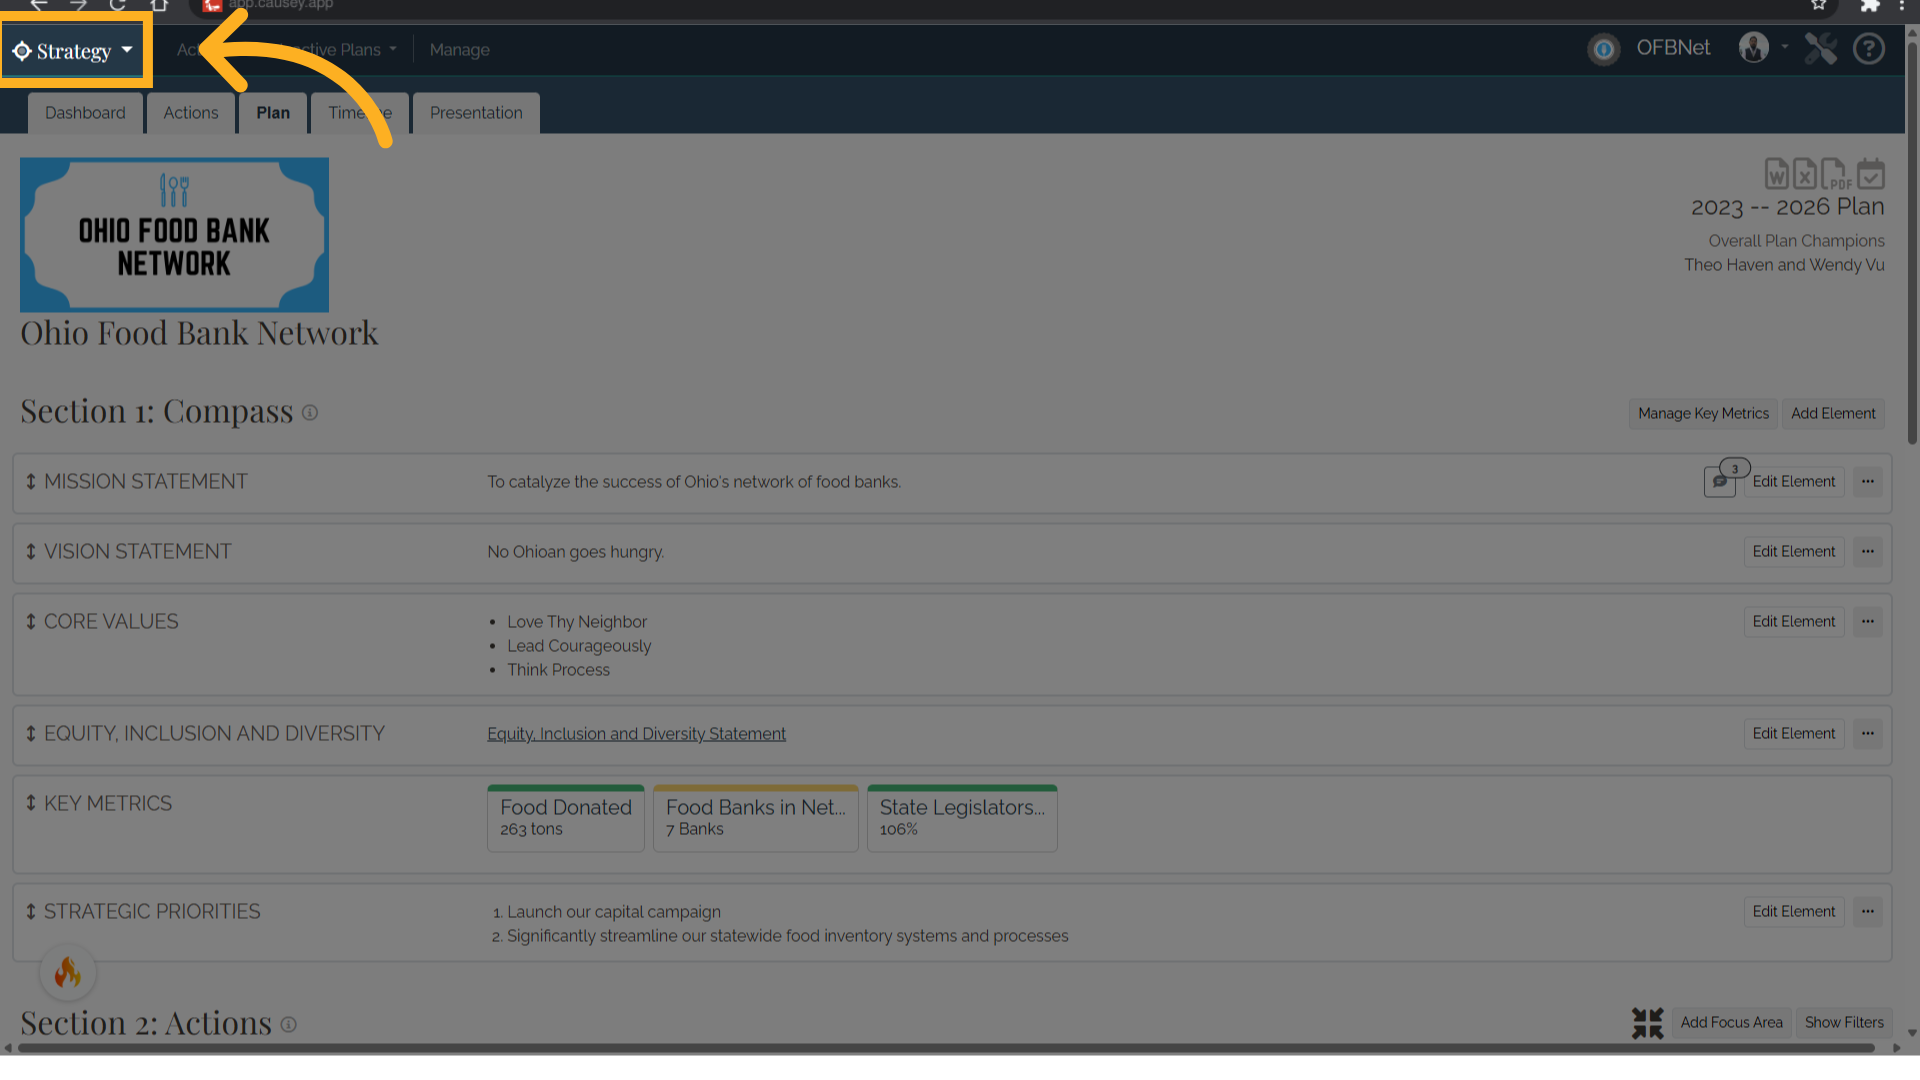Open the State Legislators metric card
1920x1080 pixels.
pyautogui.click(x=962, y=818)
